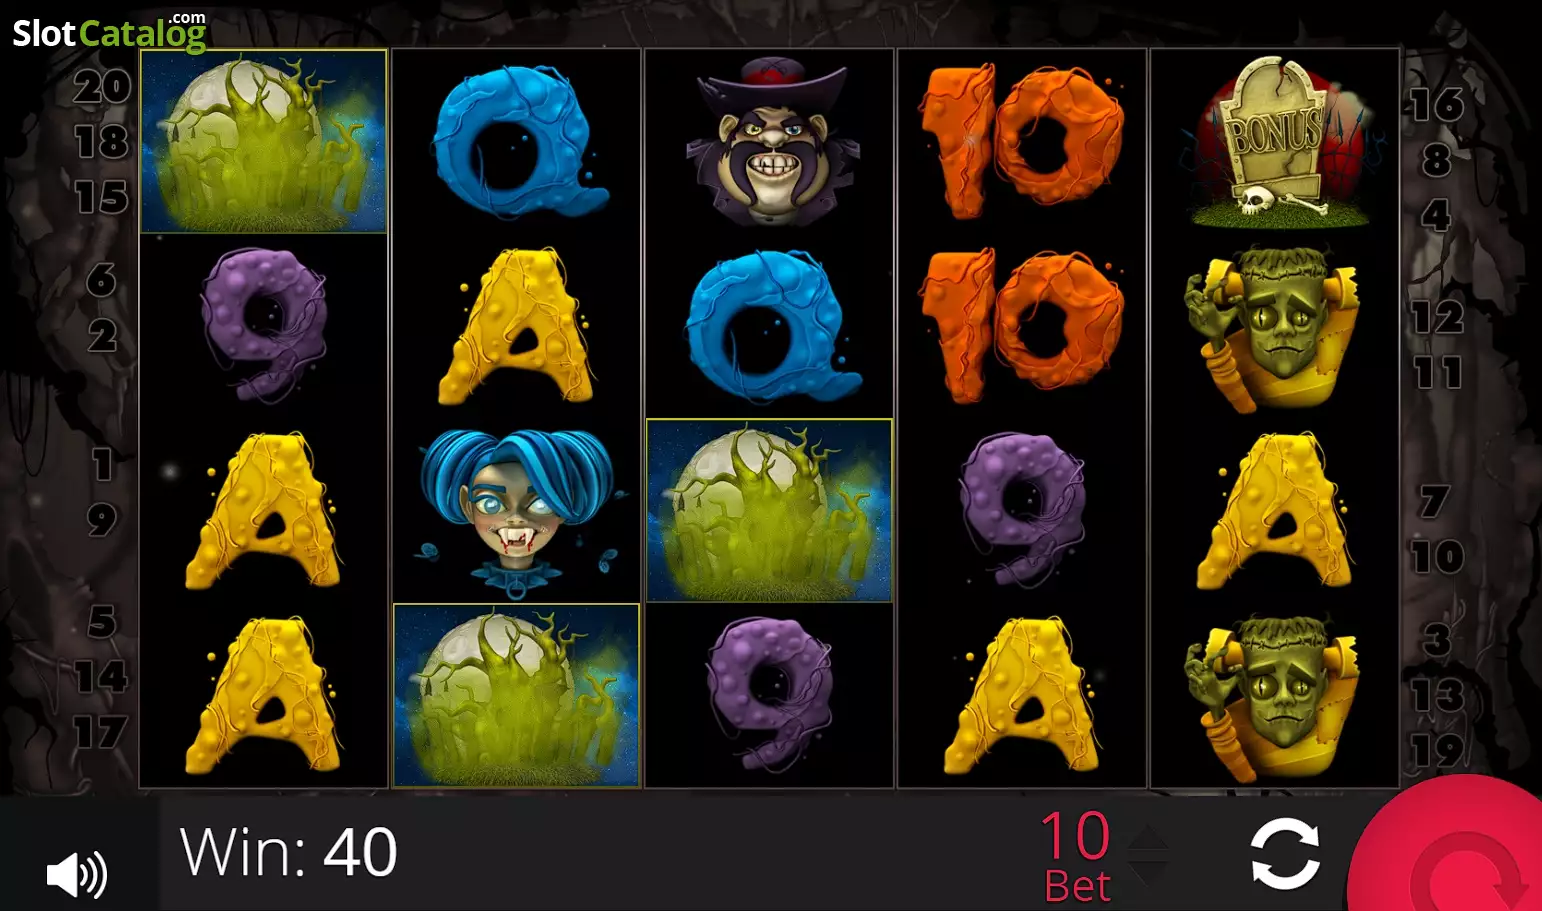
Task: Toggle the autoplay circular arrows icon
Action: [1285, 854]
